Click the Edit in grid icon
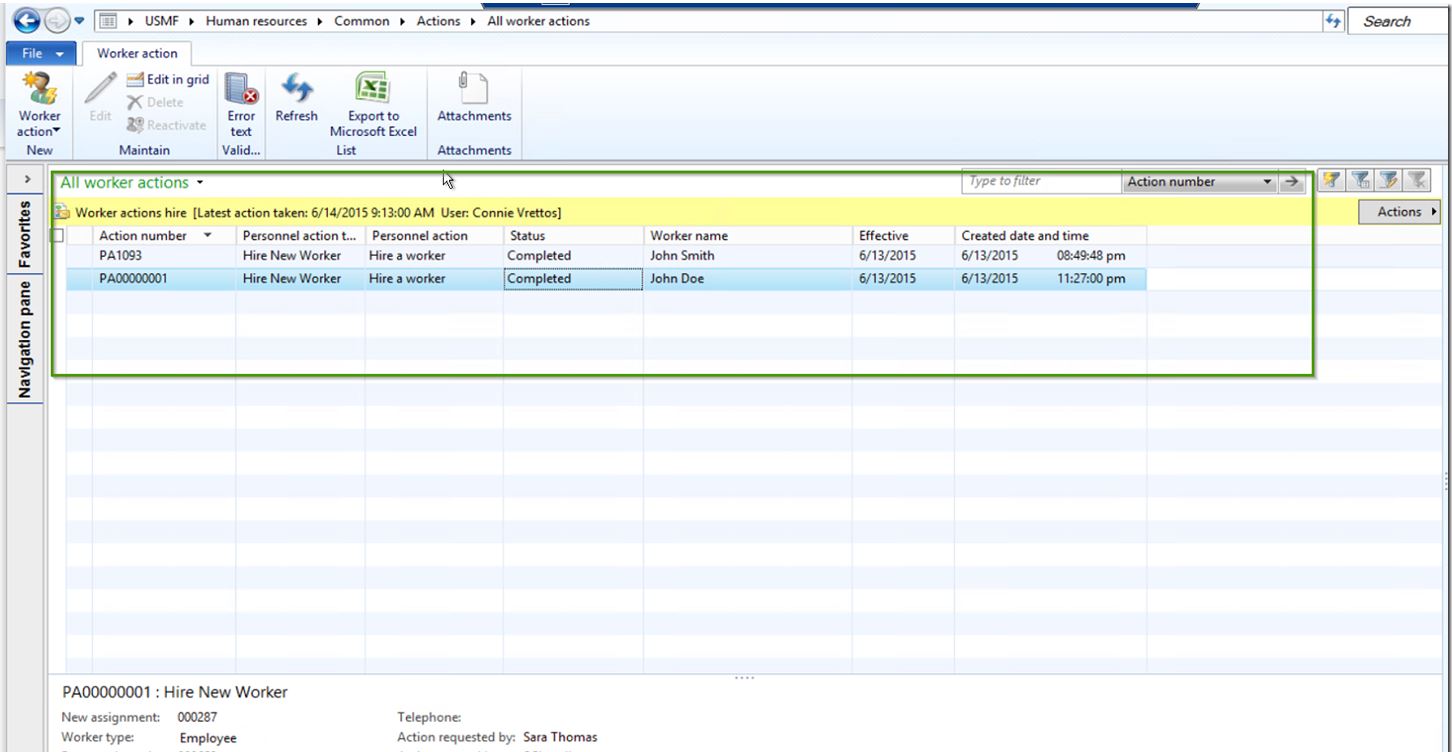This screenshot has height=752, width=1452. (x=167, y=80)
